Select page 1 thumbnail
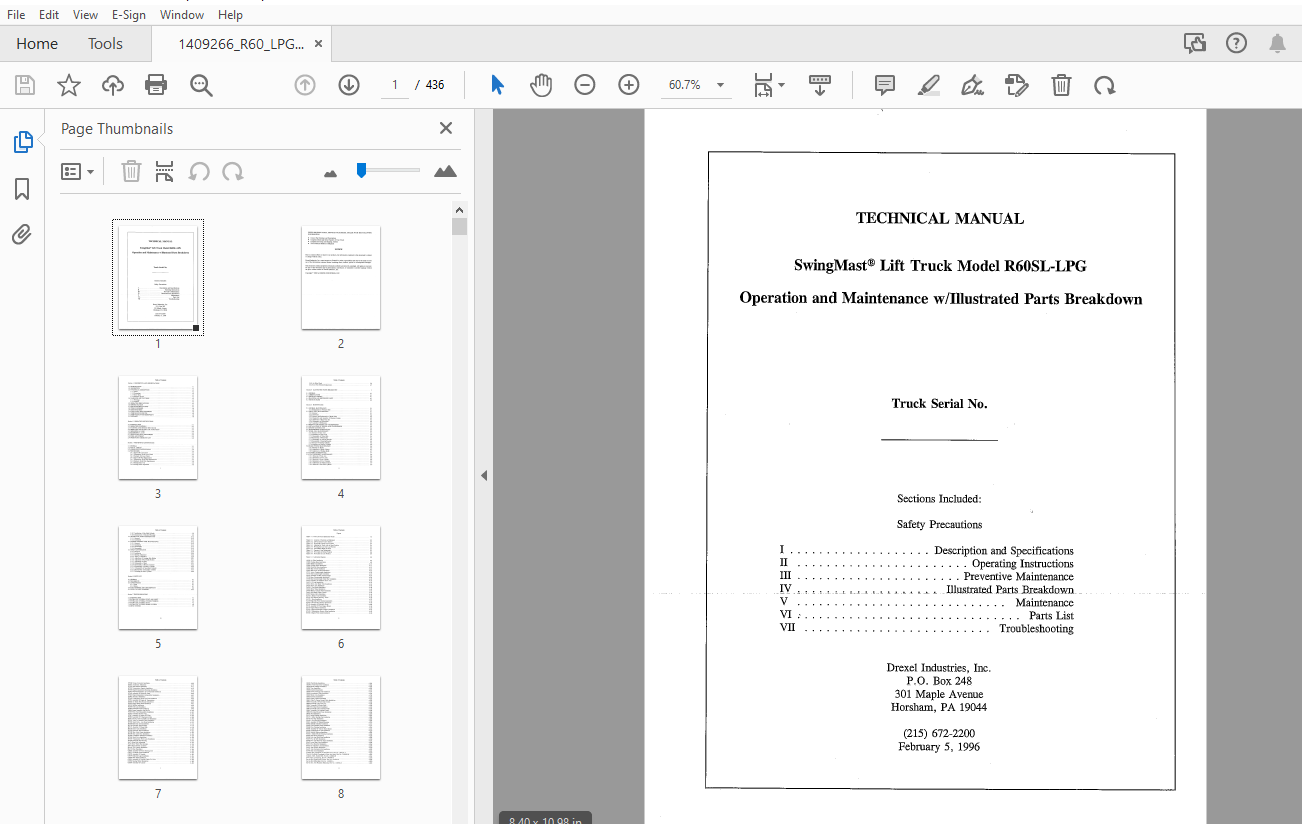The height and width of the screenshot is (824, 1302). 158,277
